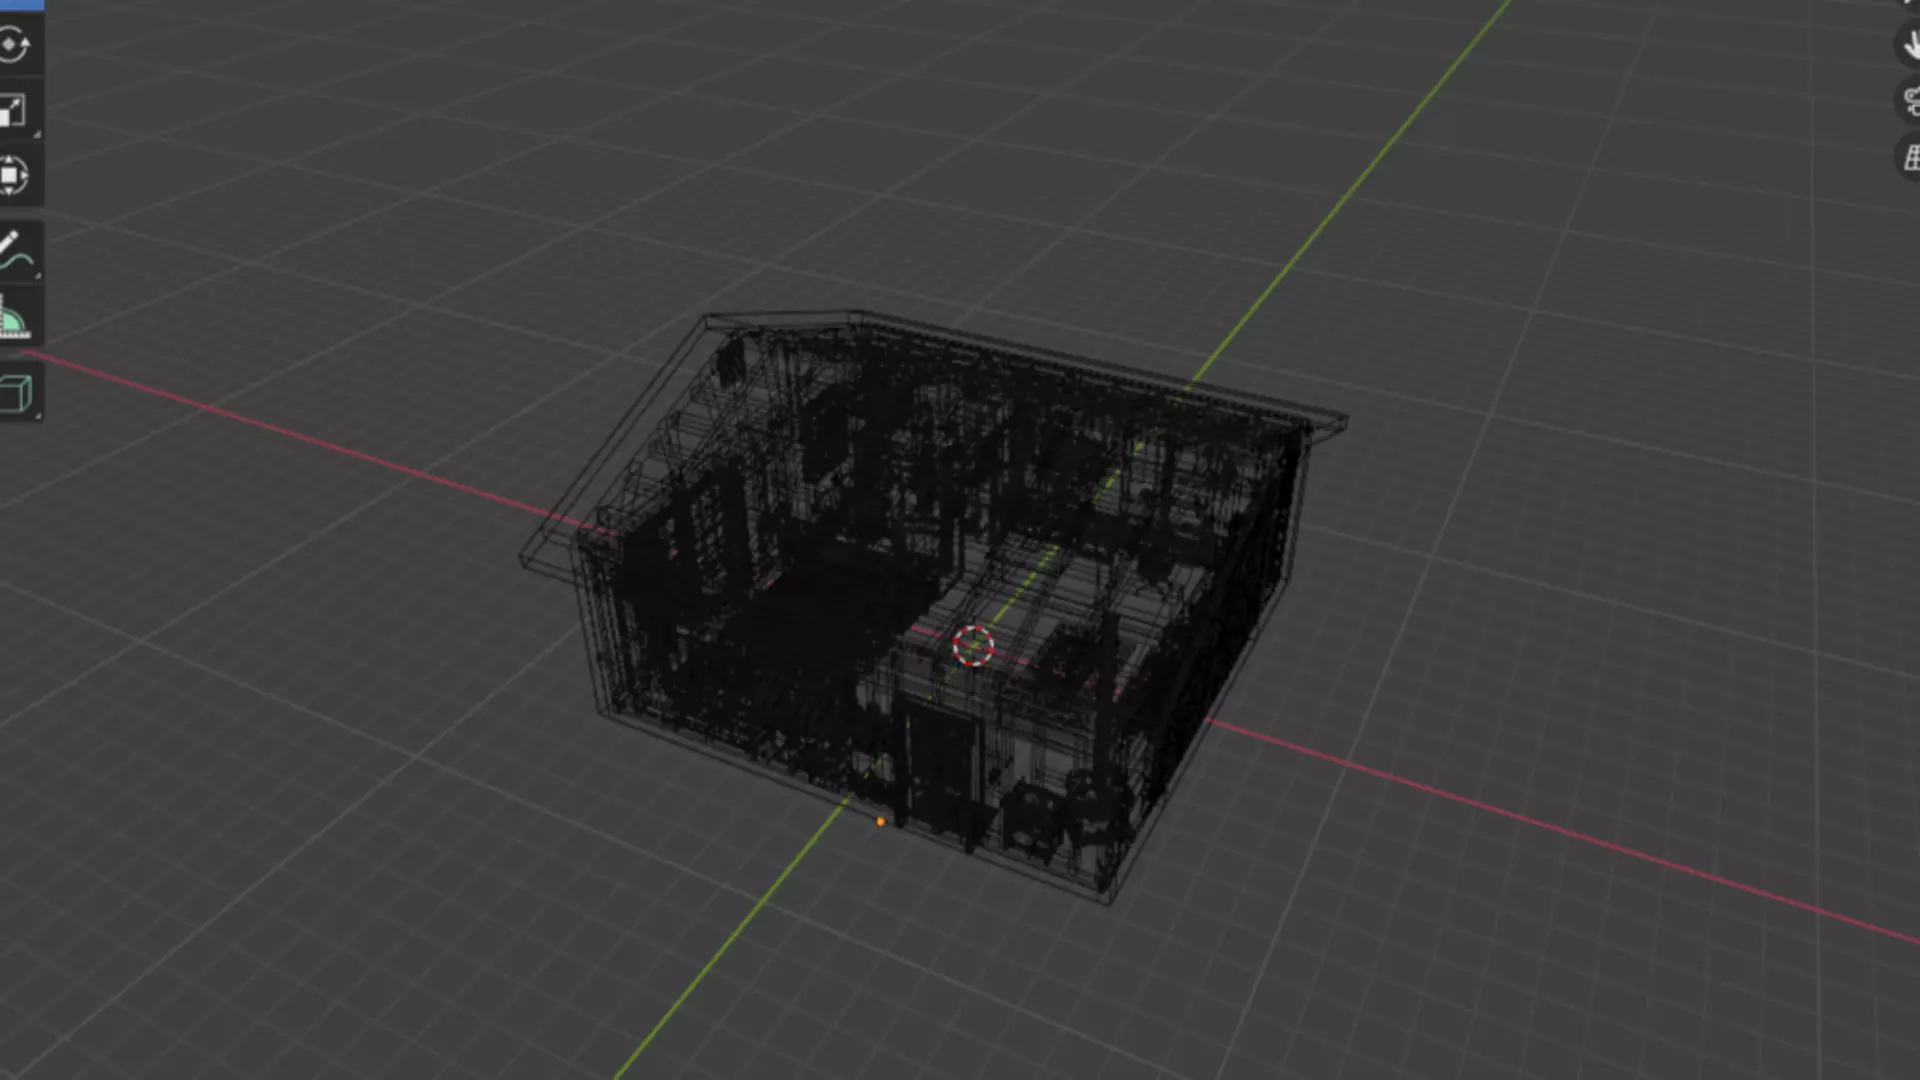The width and height of the screenshot is (1920, 1080).
Task: Select the Add Cube tool
Action: click(x=14, y=393)
